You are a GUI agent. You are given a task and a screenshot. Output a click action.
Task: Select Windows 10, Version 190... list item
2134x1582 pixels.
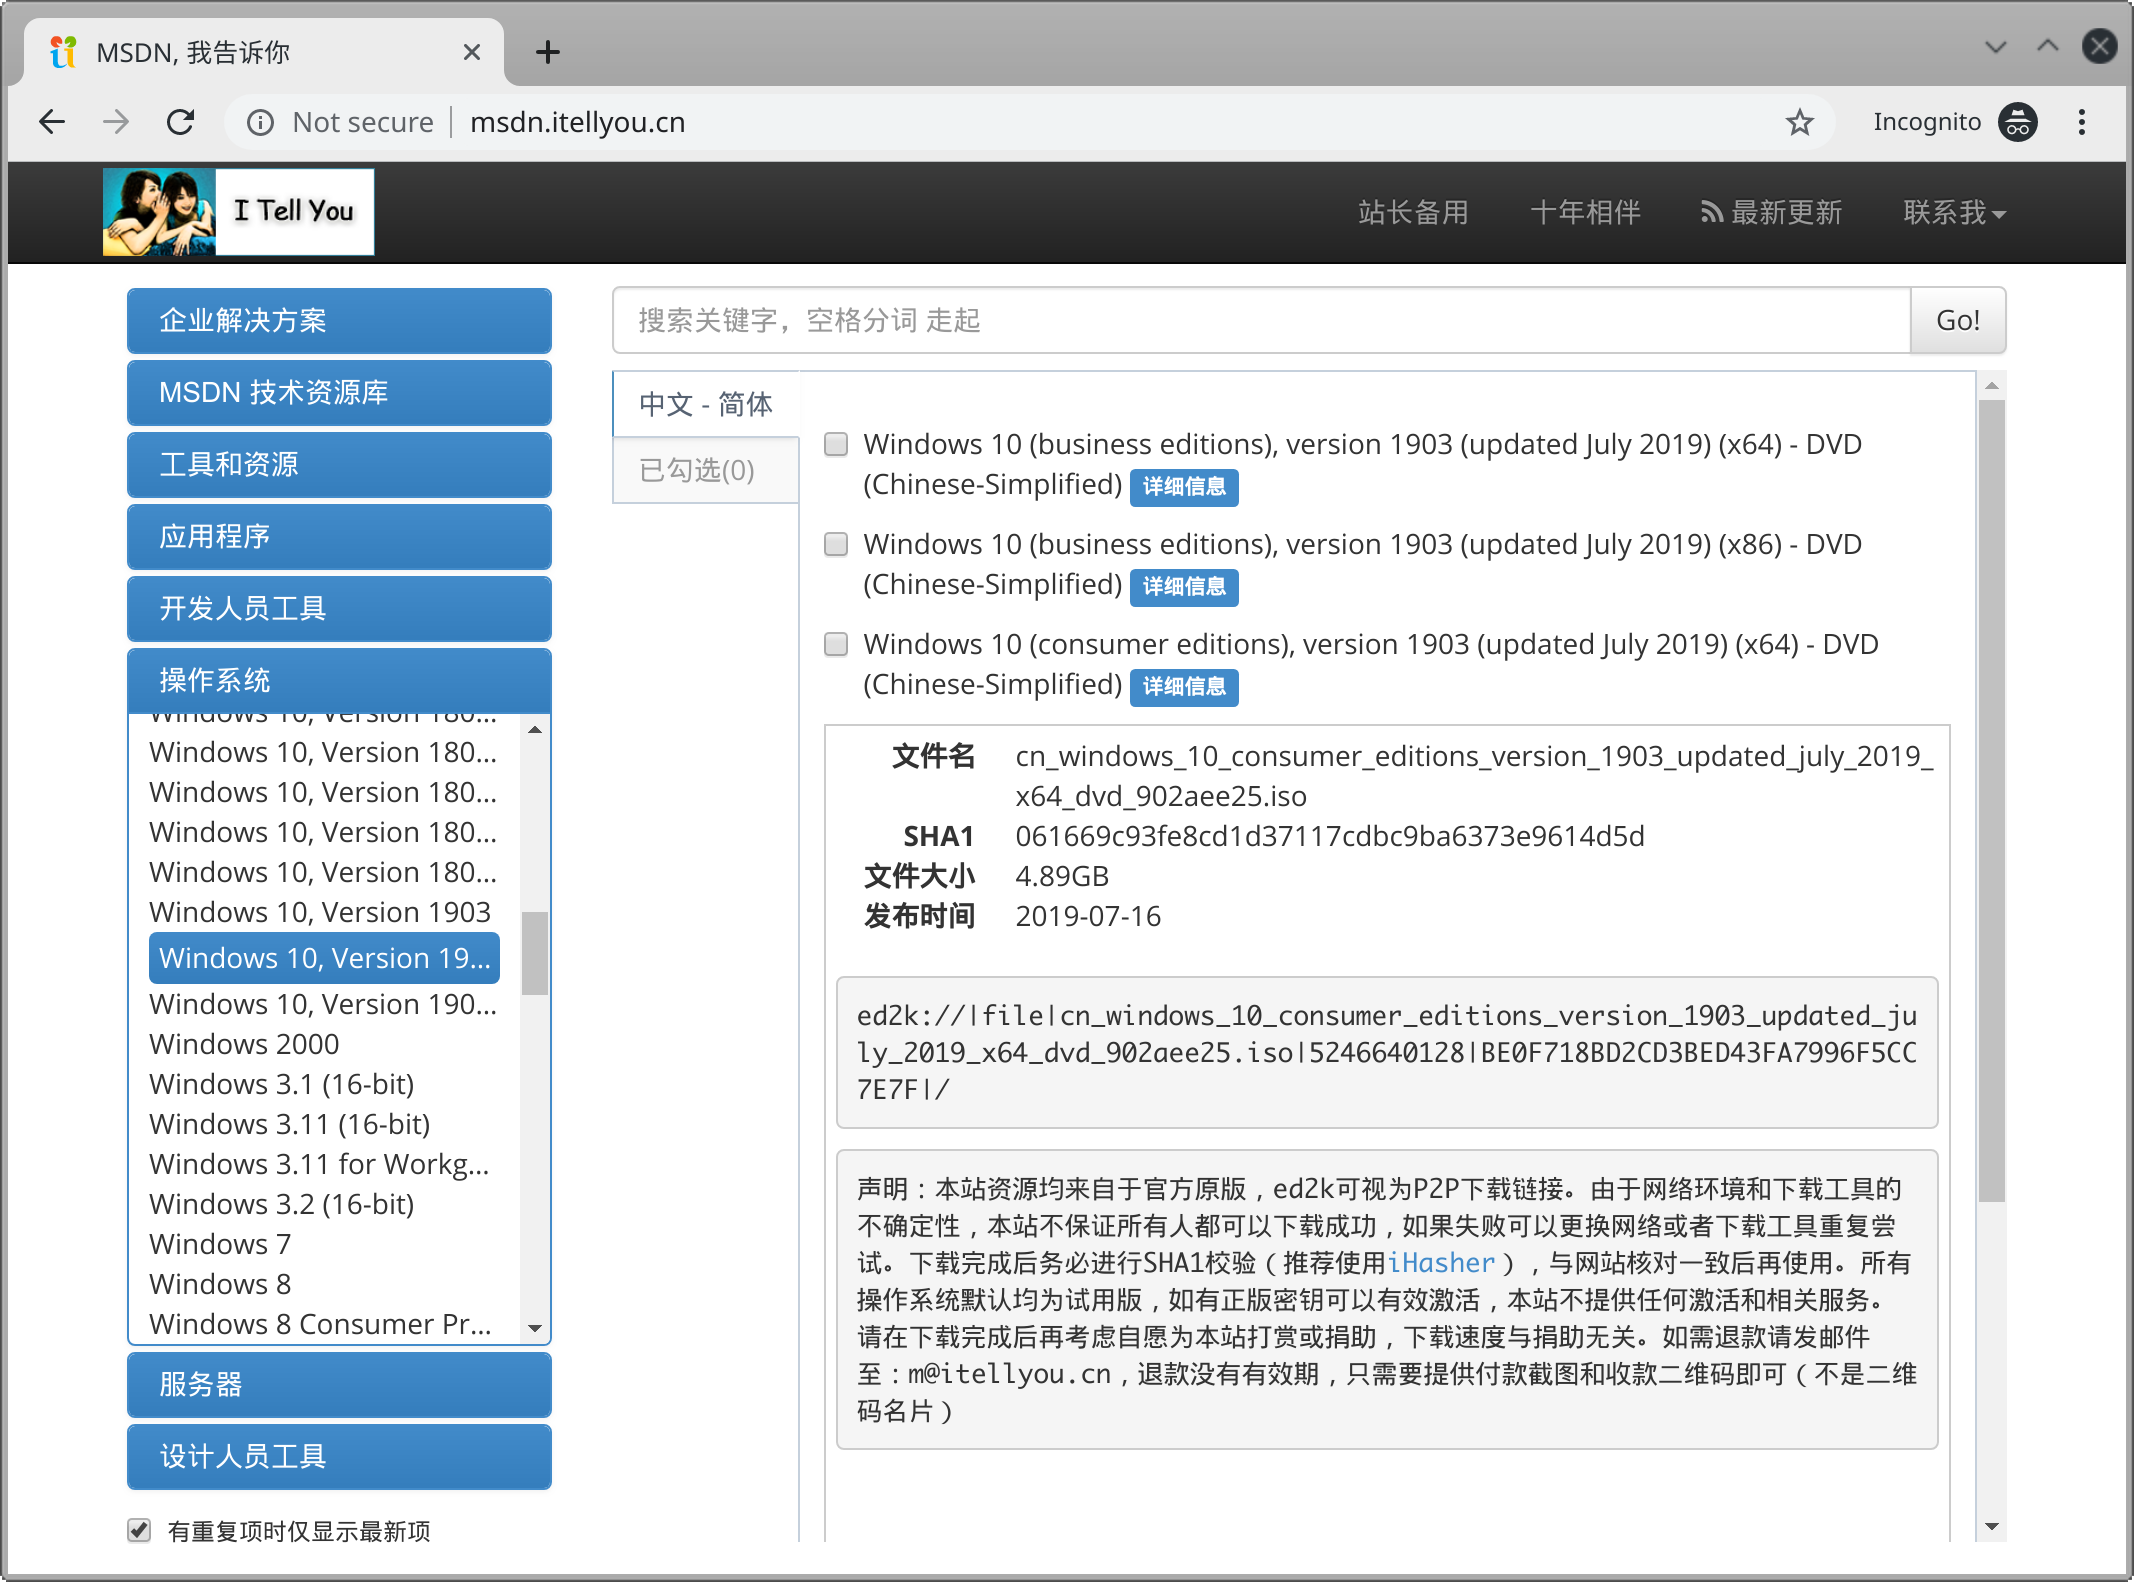click(324, 1004)
